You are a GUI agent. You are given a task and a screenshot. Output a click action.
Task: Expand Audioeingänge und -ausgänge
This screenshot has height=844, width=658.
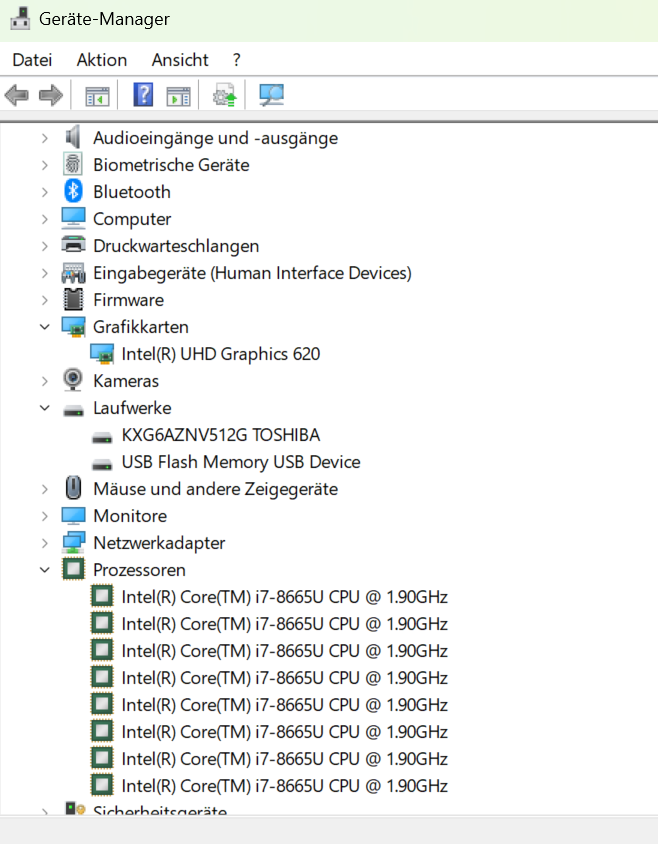click(45, 138)
